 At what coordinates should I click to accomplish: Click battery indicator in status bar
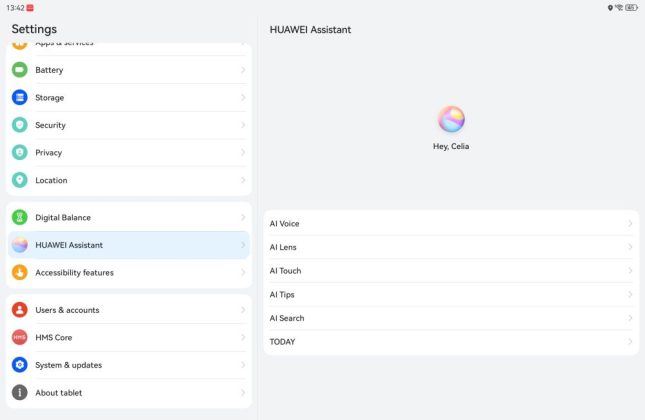(x=631, y=7)
